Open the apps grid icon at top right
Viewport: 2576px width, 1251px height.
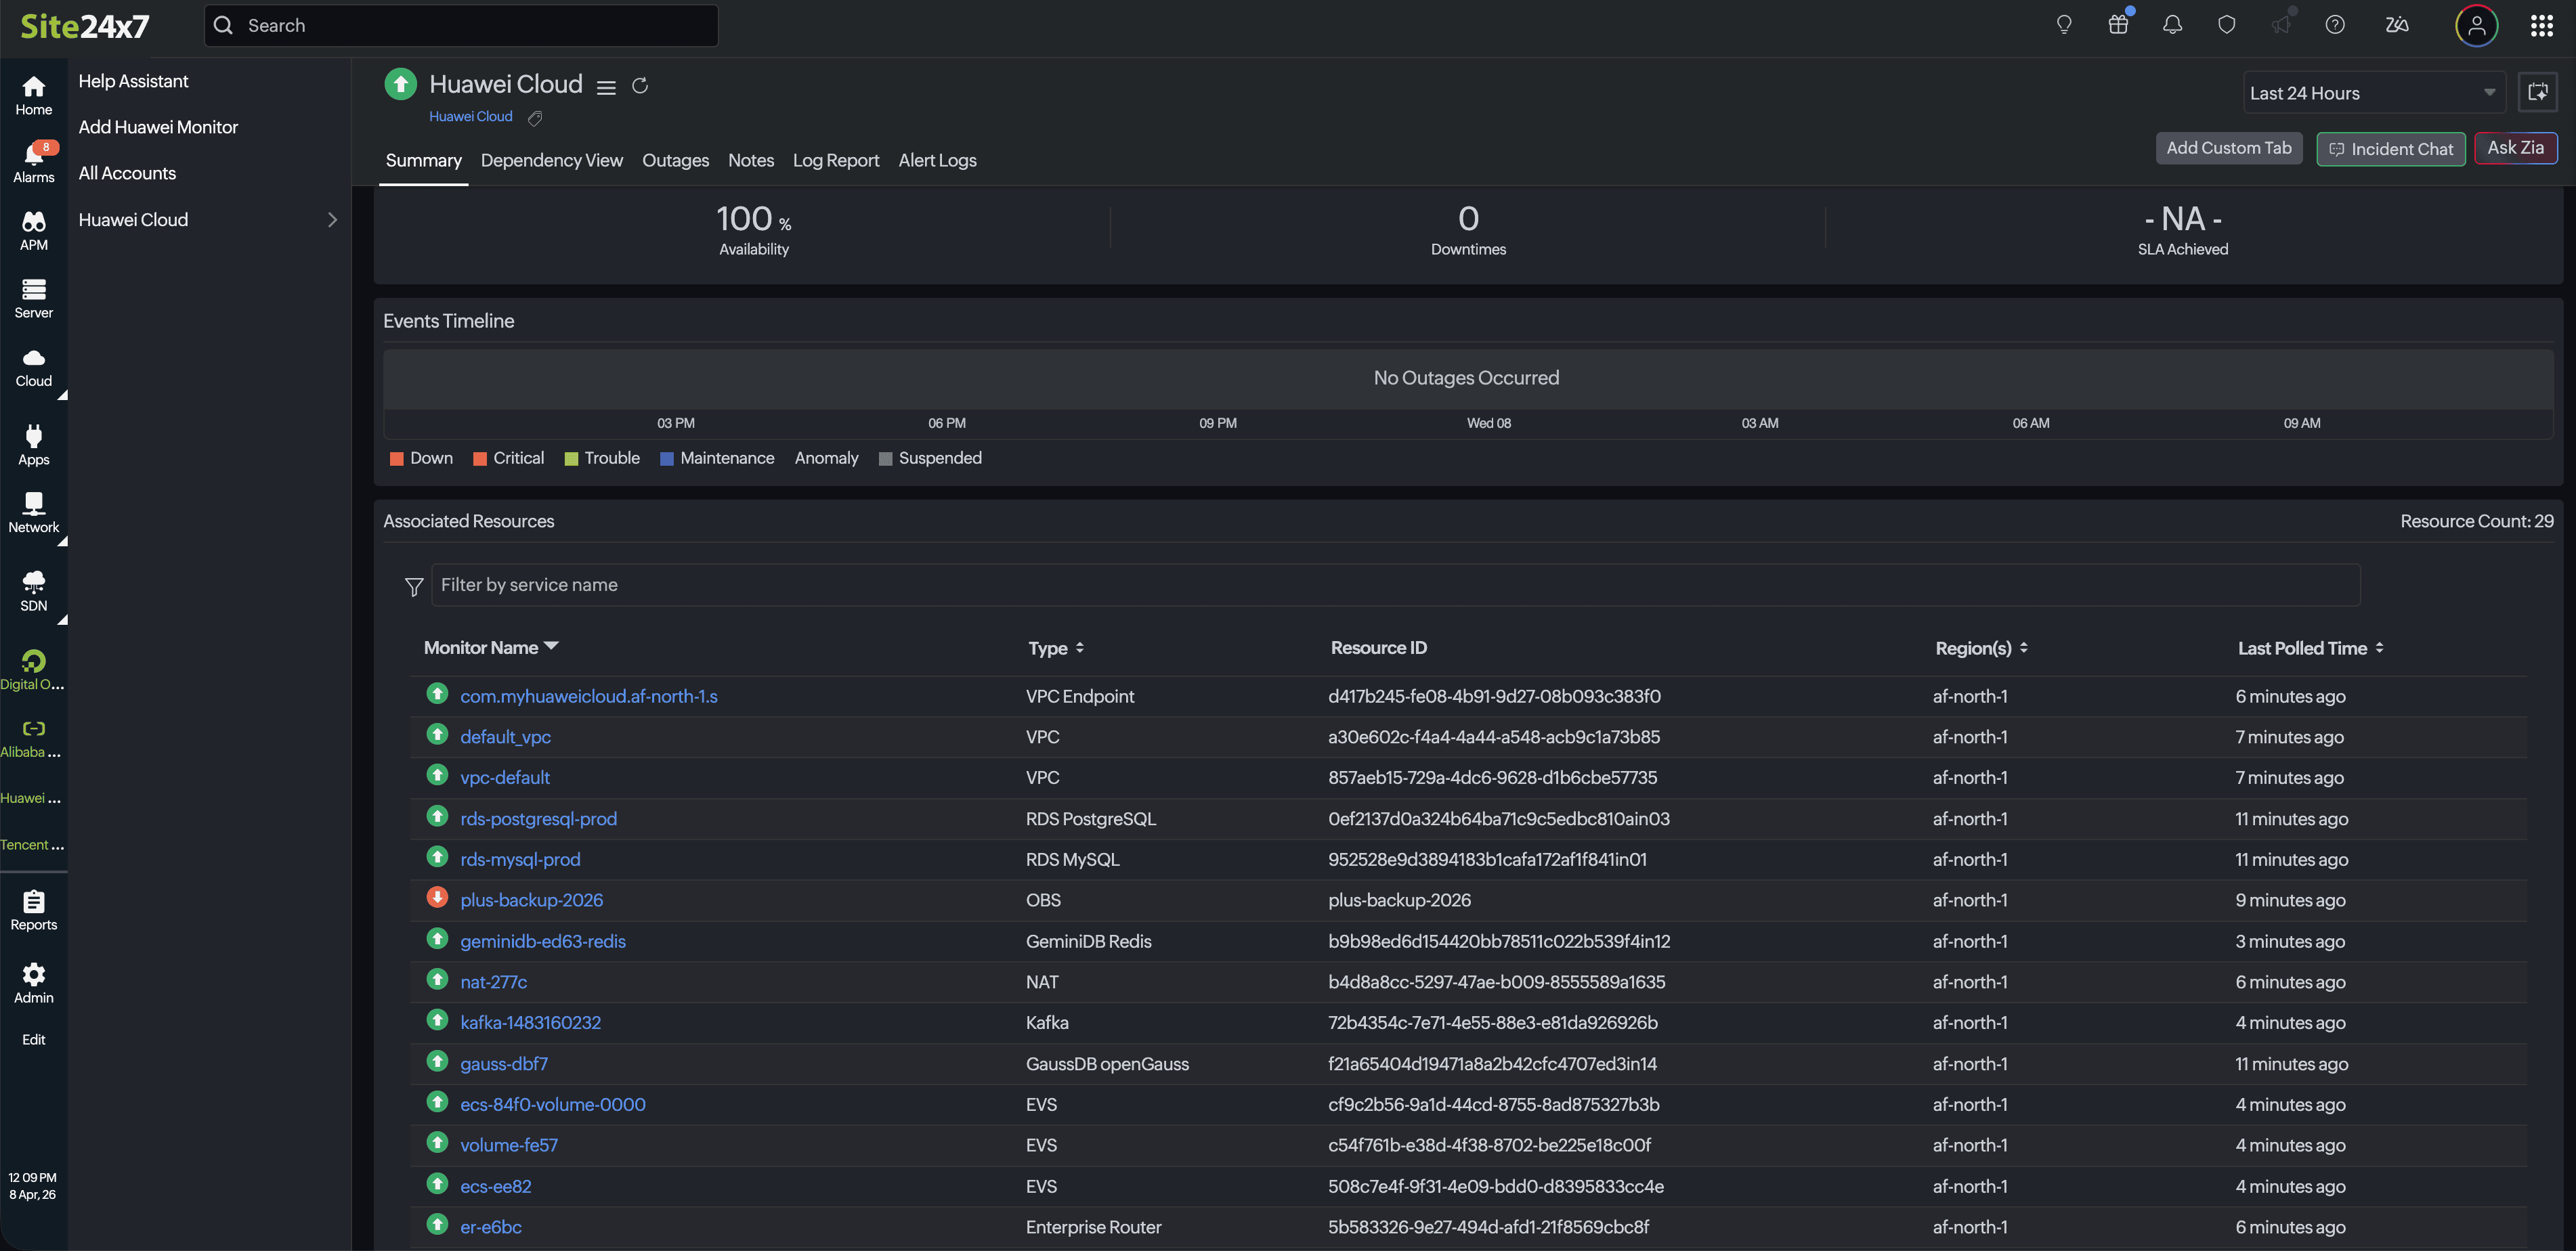(x=2541, y=25)
